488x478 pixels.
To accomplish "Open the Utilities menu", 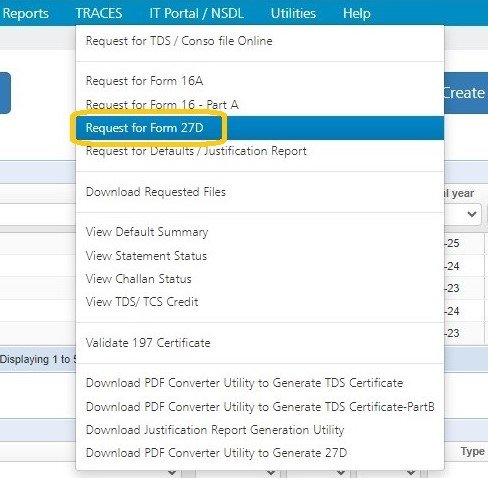I will [x=293, y=13].
